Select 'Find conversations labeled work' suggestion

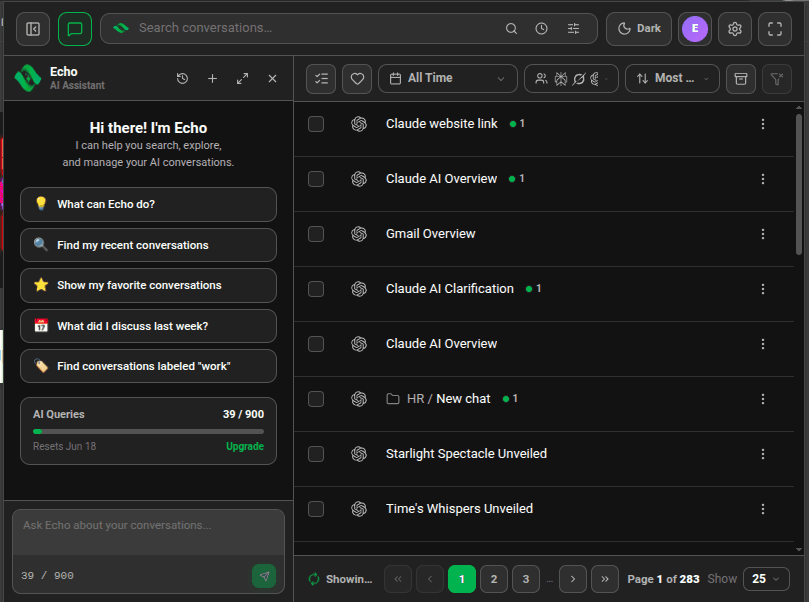[x=148, y=366]
